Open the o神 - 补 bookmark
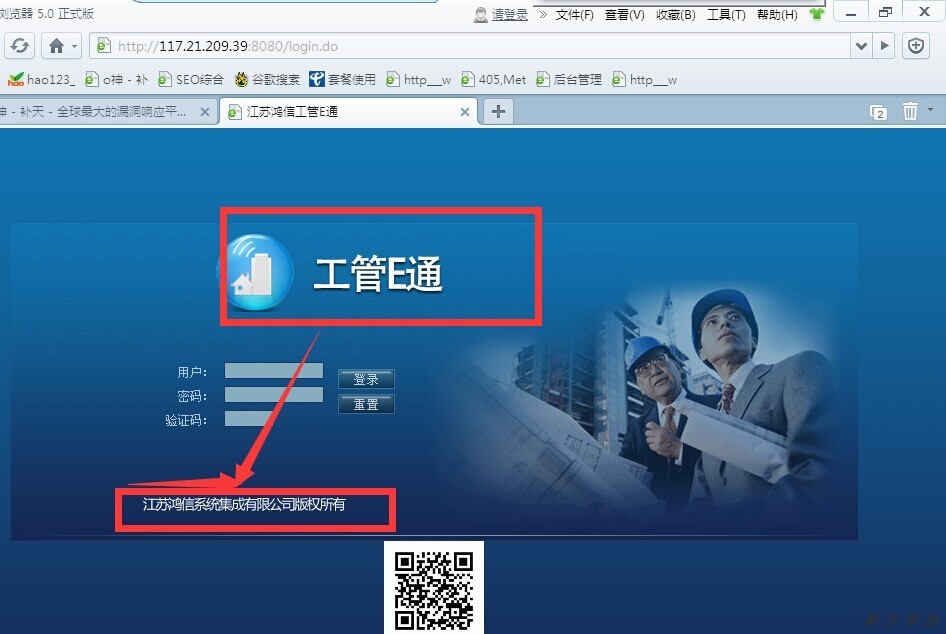 tap(116, 80)
